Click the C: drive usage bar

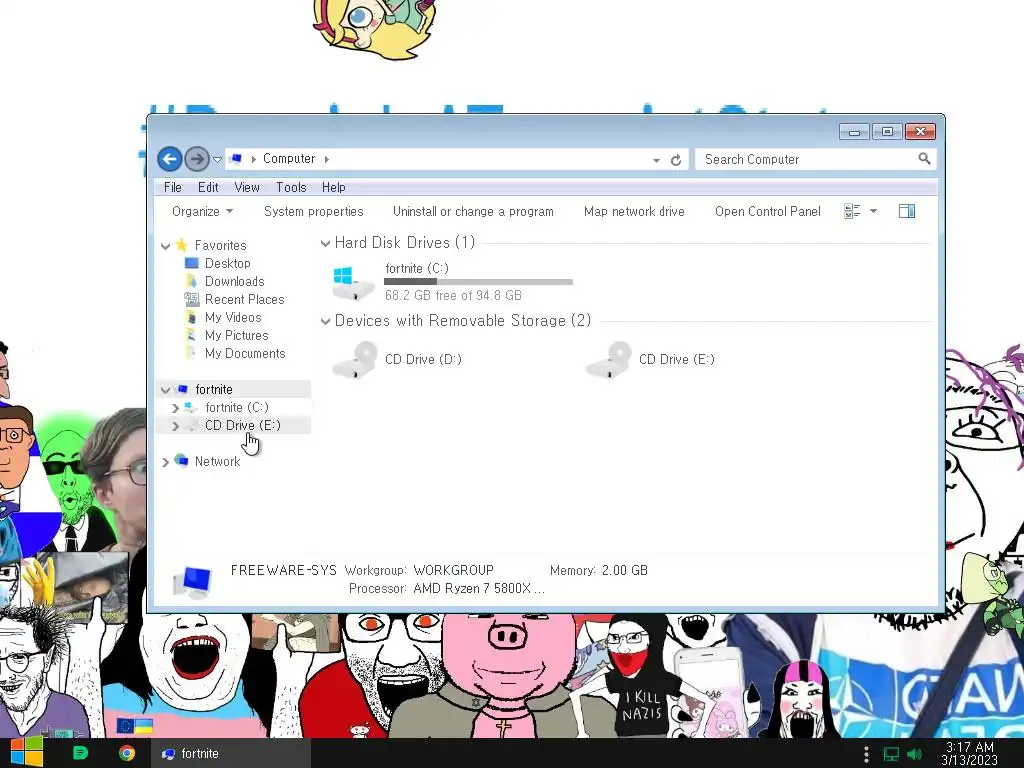[x=479, y=282]
